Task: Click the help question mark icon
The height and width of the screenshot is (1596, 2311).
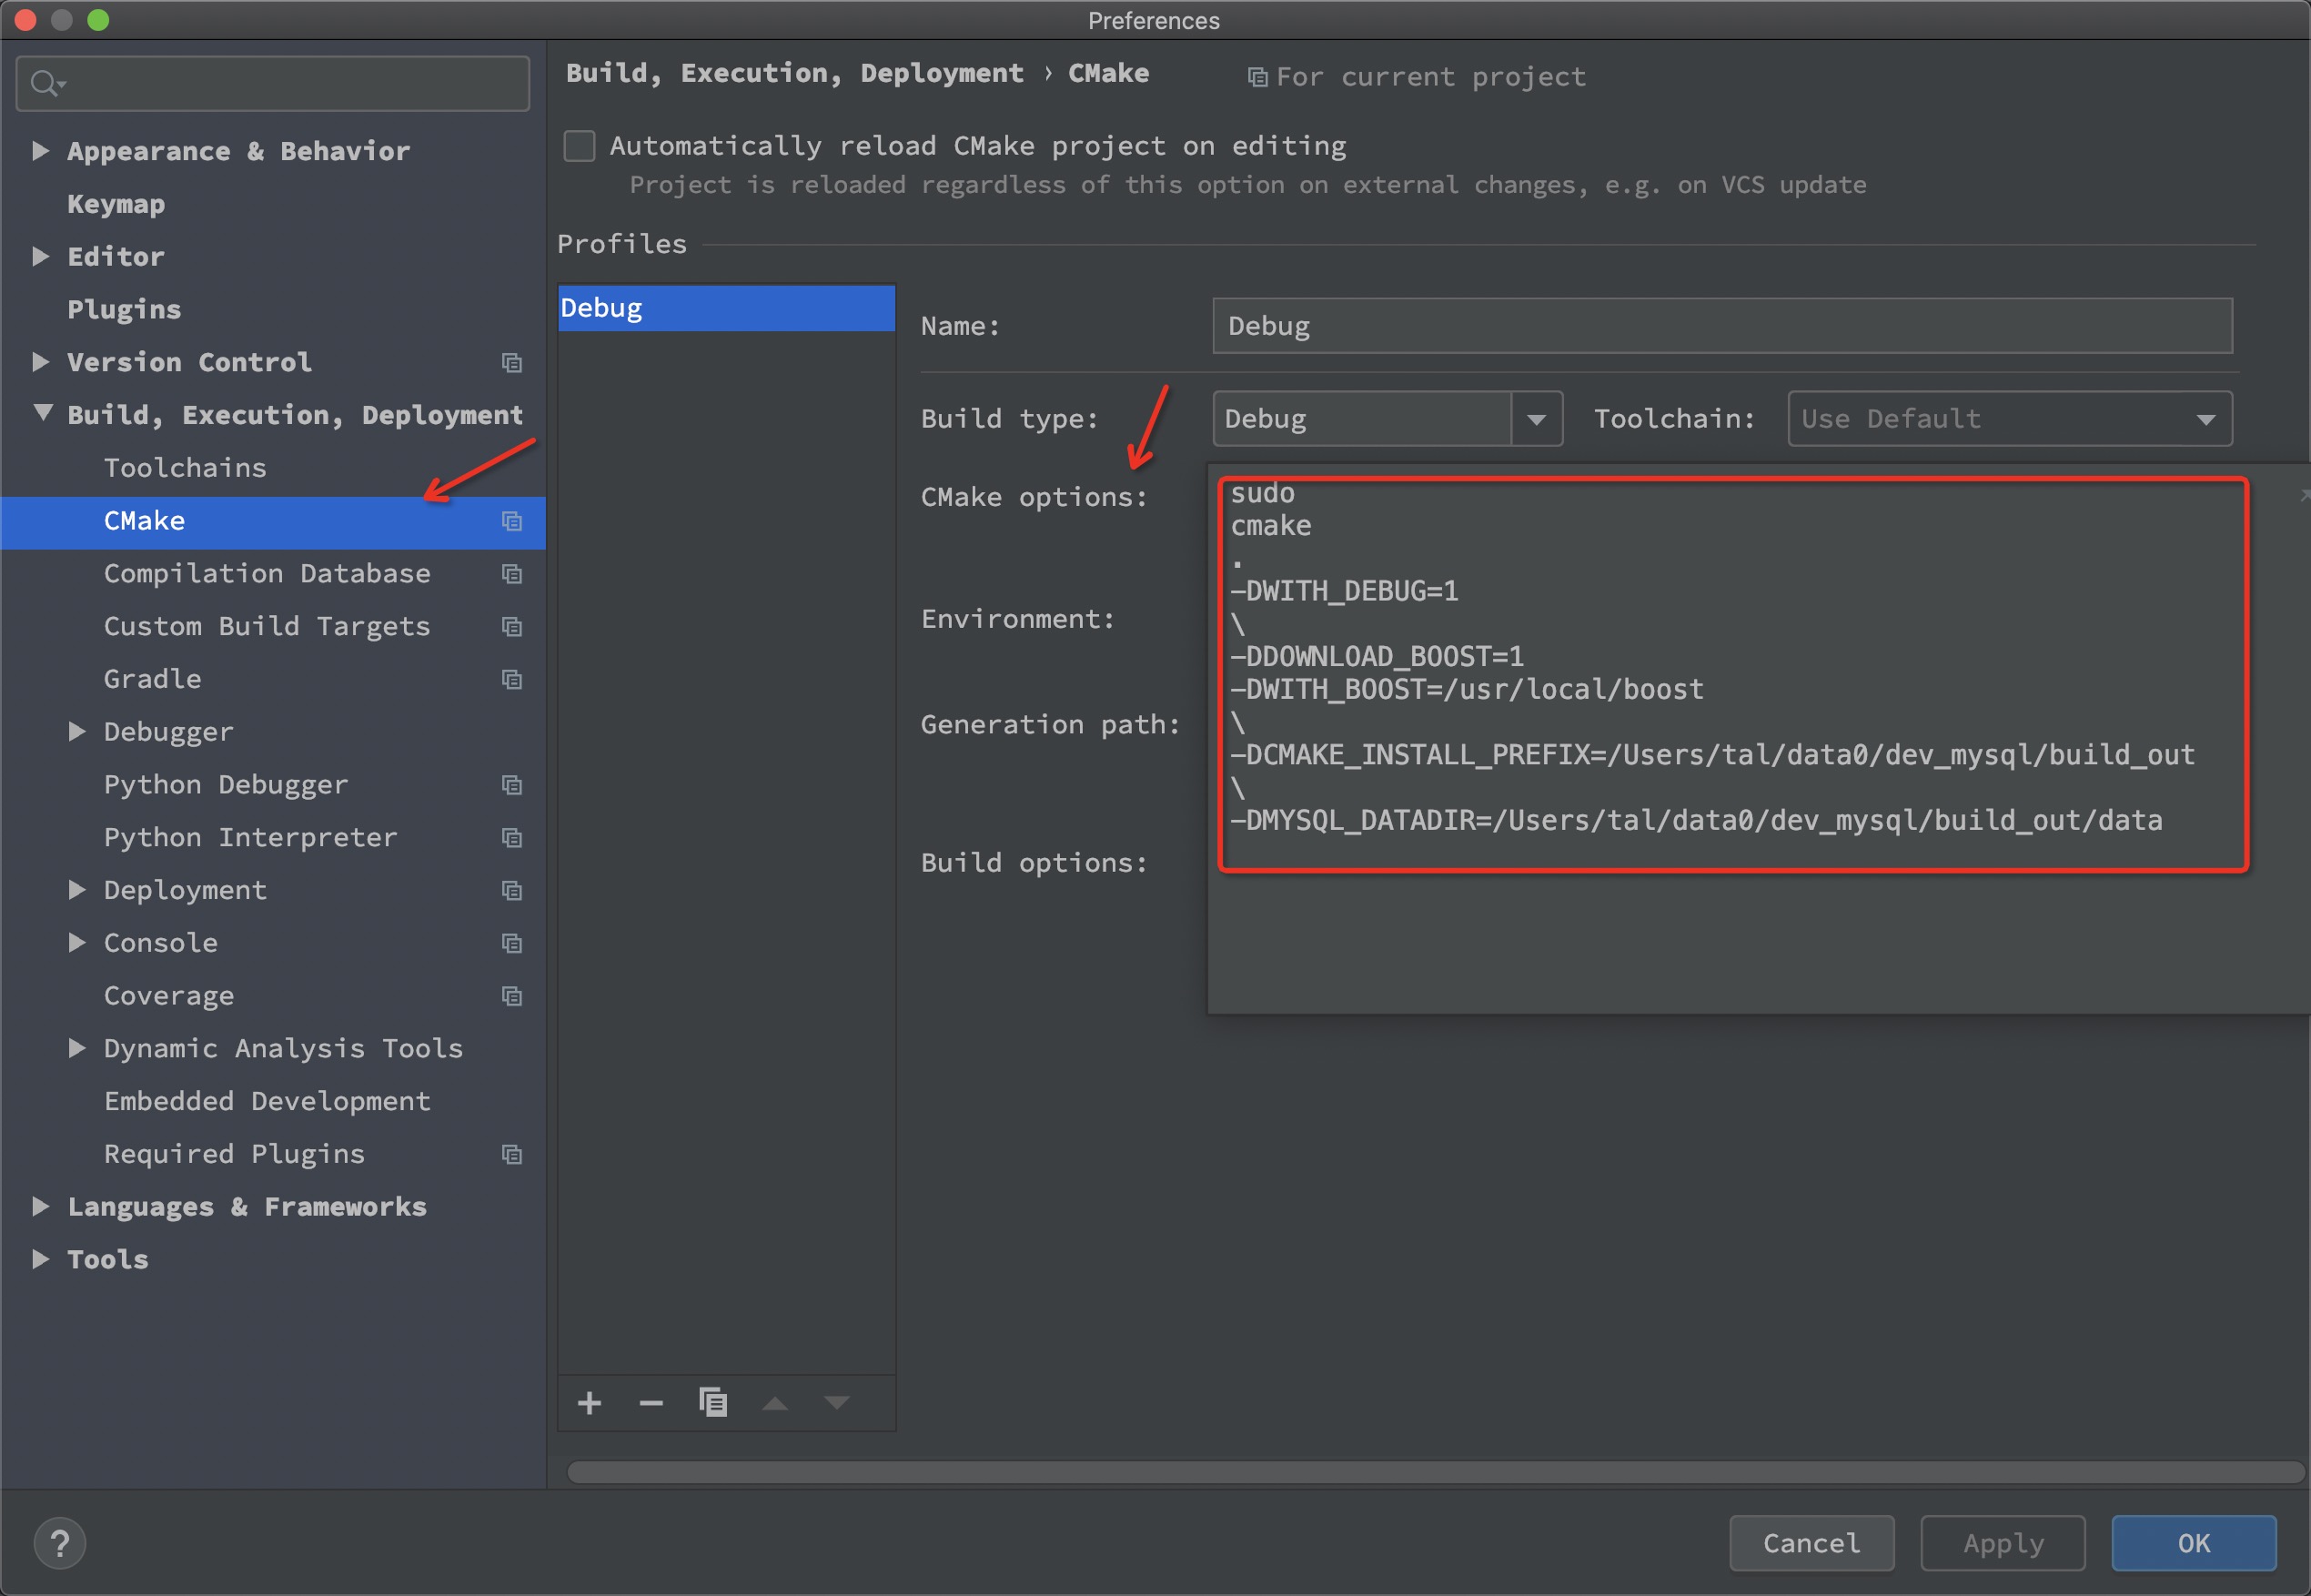Action: [60, 1543]
